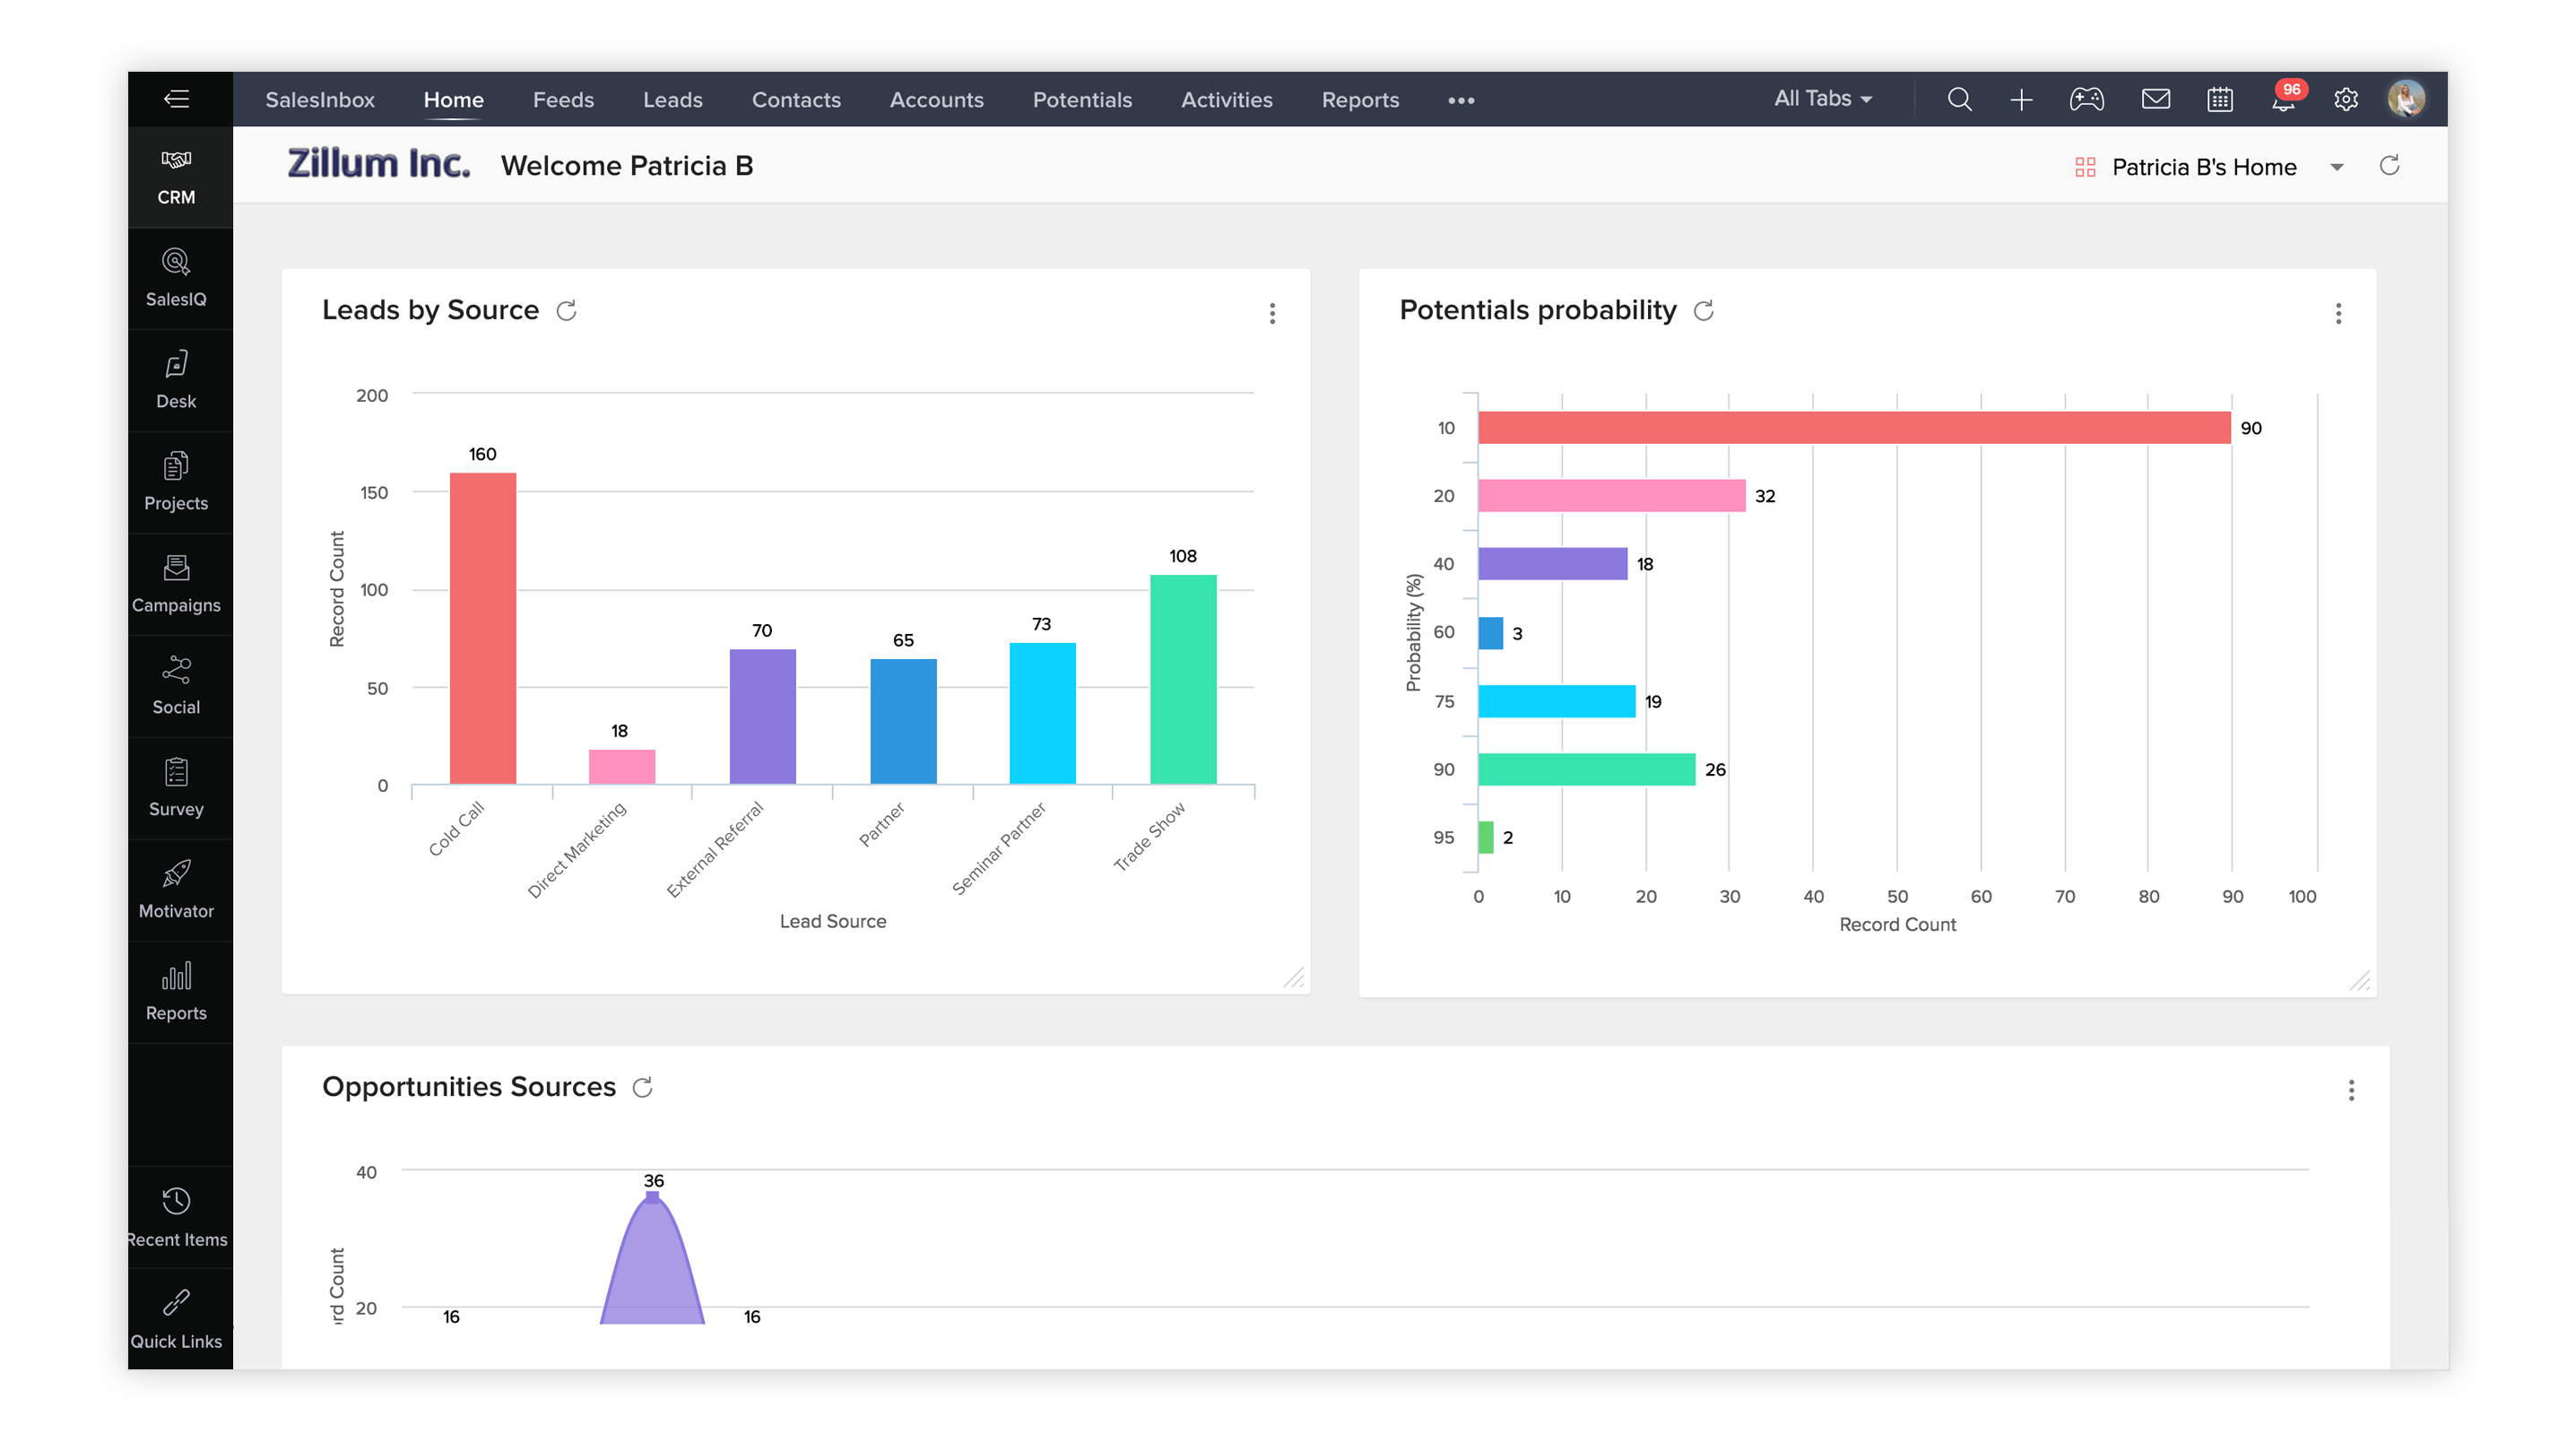Expand the All Tabs dropdown
Image resolution: width=2576 pixels, height=1442 pixels.
coord(1822,99)
